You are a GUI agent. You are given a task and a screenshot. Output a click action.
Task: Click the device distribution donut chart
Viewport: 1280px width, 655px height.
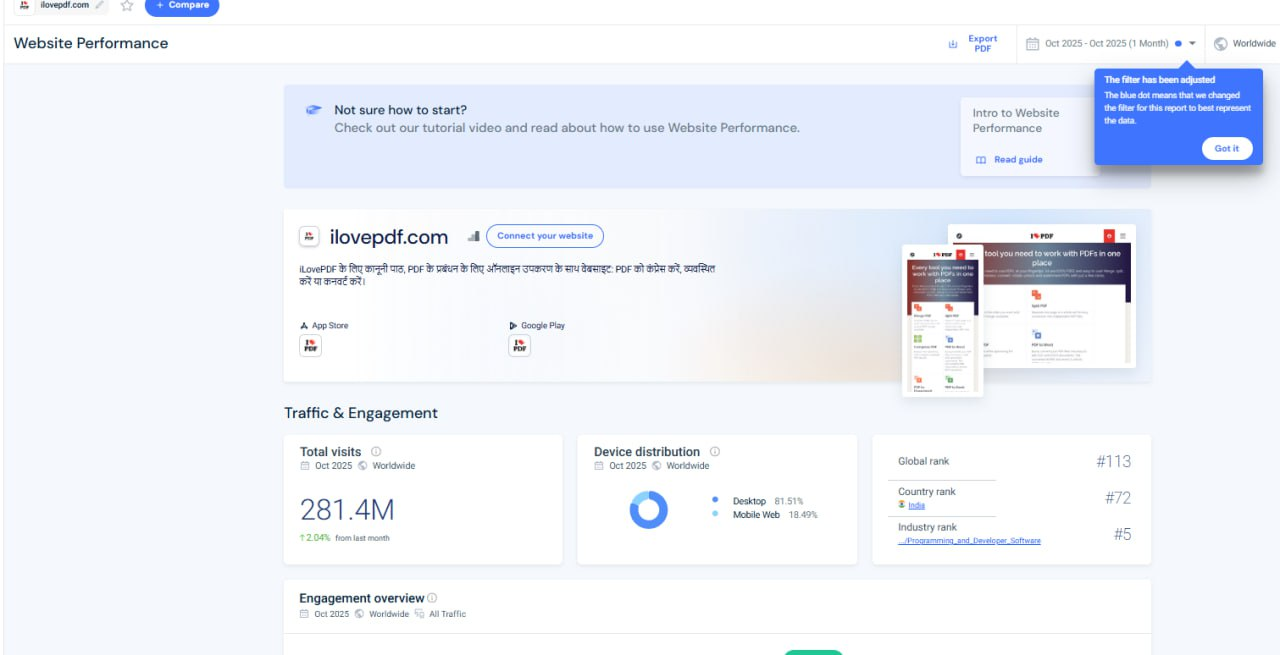coord(648,510)
